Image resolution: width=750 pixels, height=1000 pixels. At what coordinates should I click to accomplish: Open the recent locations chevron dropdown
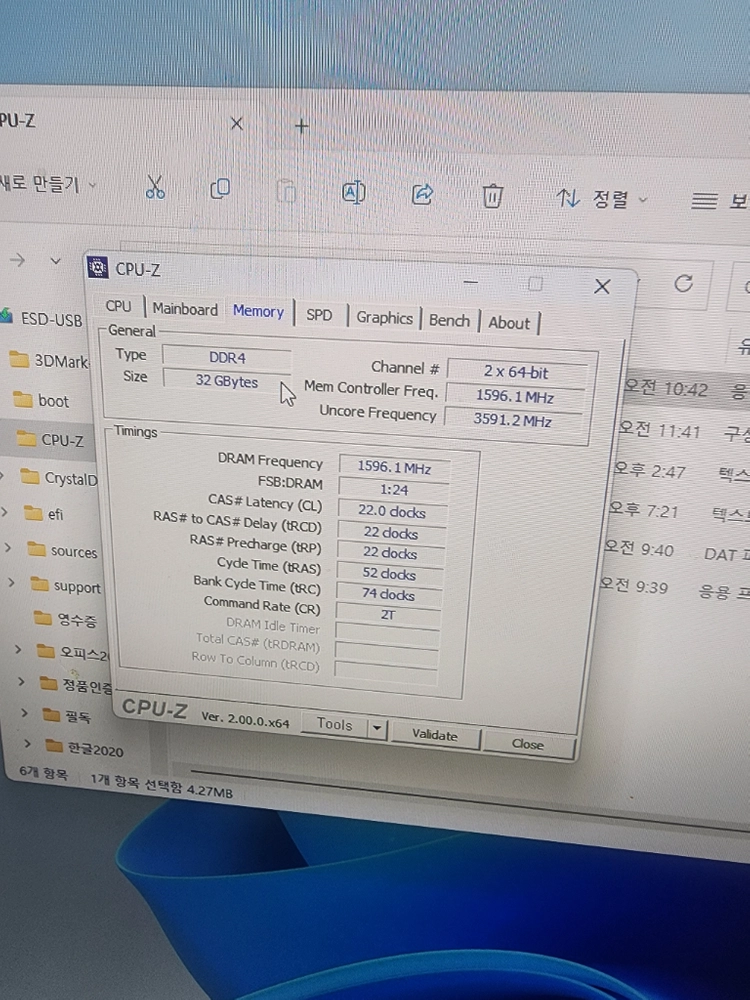55,261
